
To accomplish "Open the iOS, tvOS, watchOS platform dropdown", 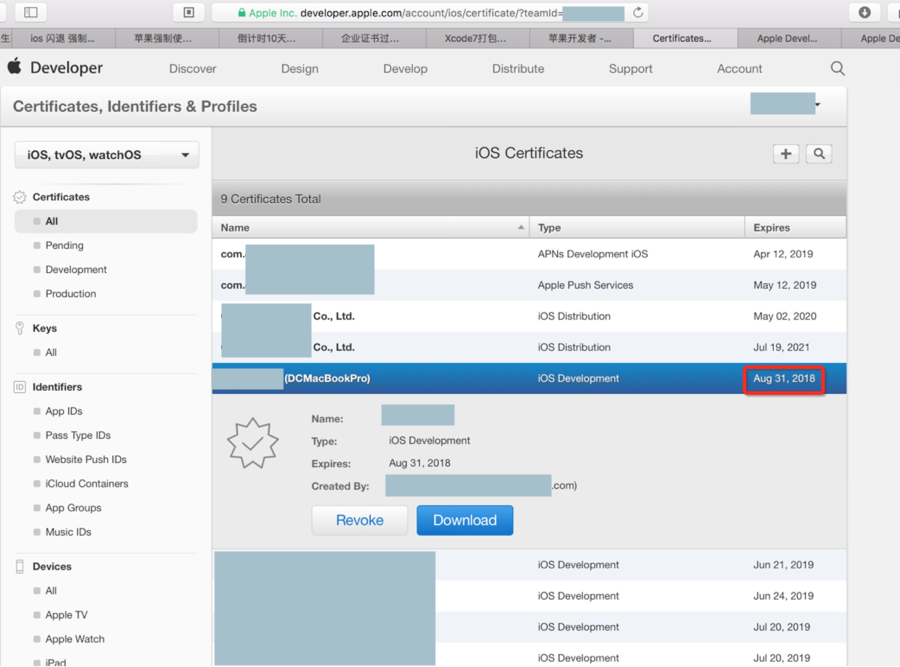I will (x=107, y=155).
